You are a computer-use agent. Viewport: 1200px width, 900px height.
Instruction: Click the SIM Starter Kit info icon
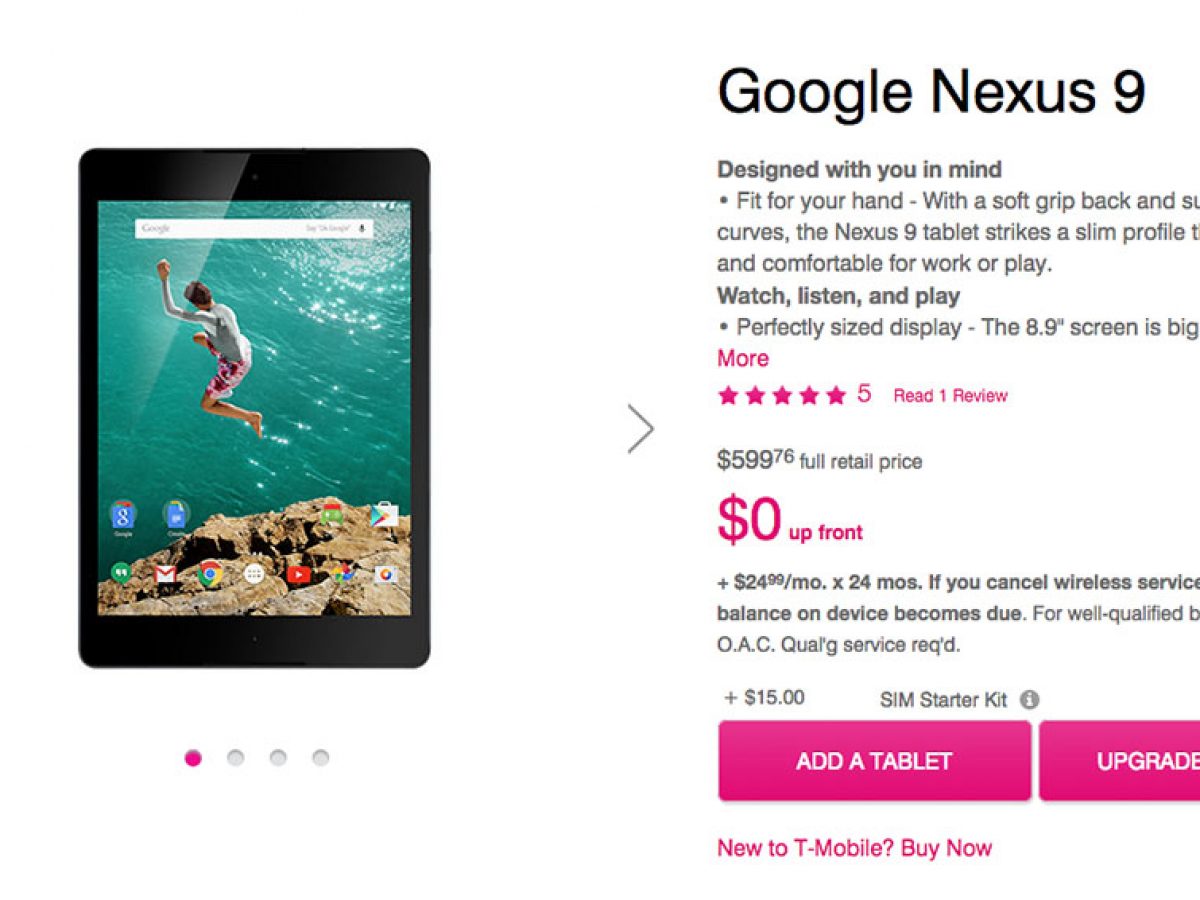click(x=1029, y=700)
